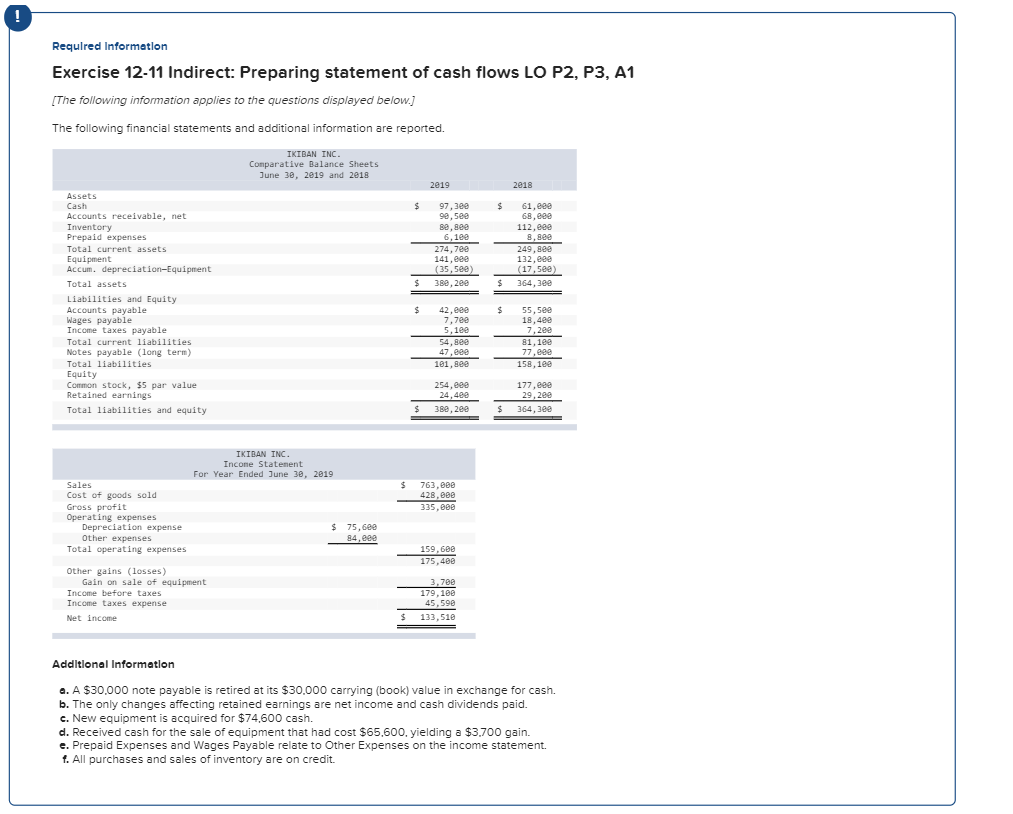
Task: Select the Net income value $133,510
Action: (x=438, y=618)
